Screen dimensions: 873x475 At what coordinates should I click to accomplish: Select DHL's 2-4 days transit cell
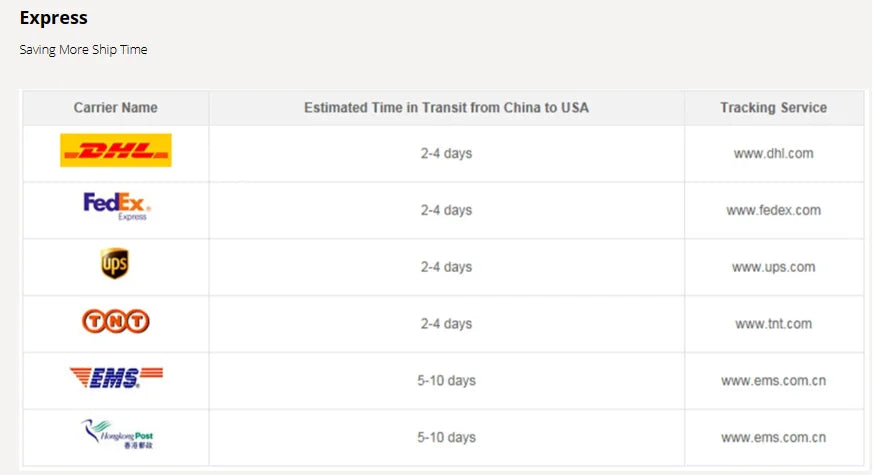tap(446, 154)
